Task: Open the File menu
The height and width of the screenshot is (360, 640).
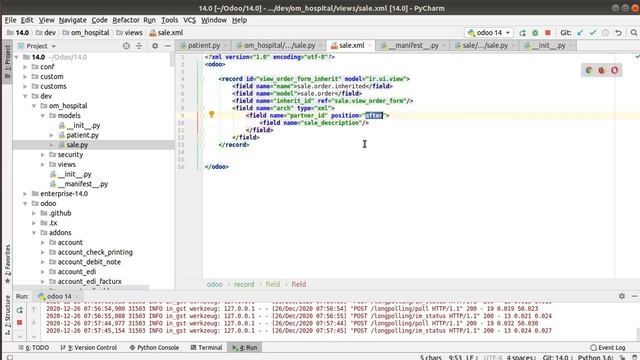Action: tap(10, 20)
